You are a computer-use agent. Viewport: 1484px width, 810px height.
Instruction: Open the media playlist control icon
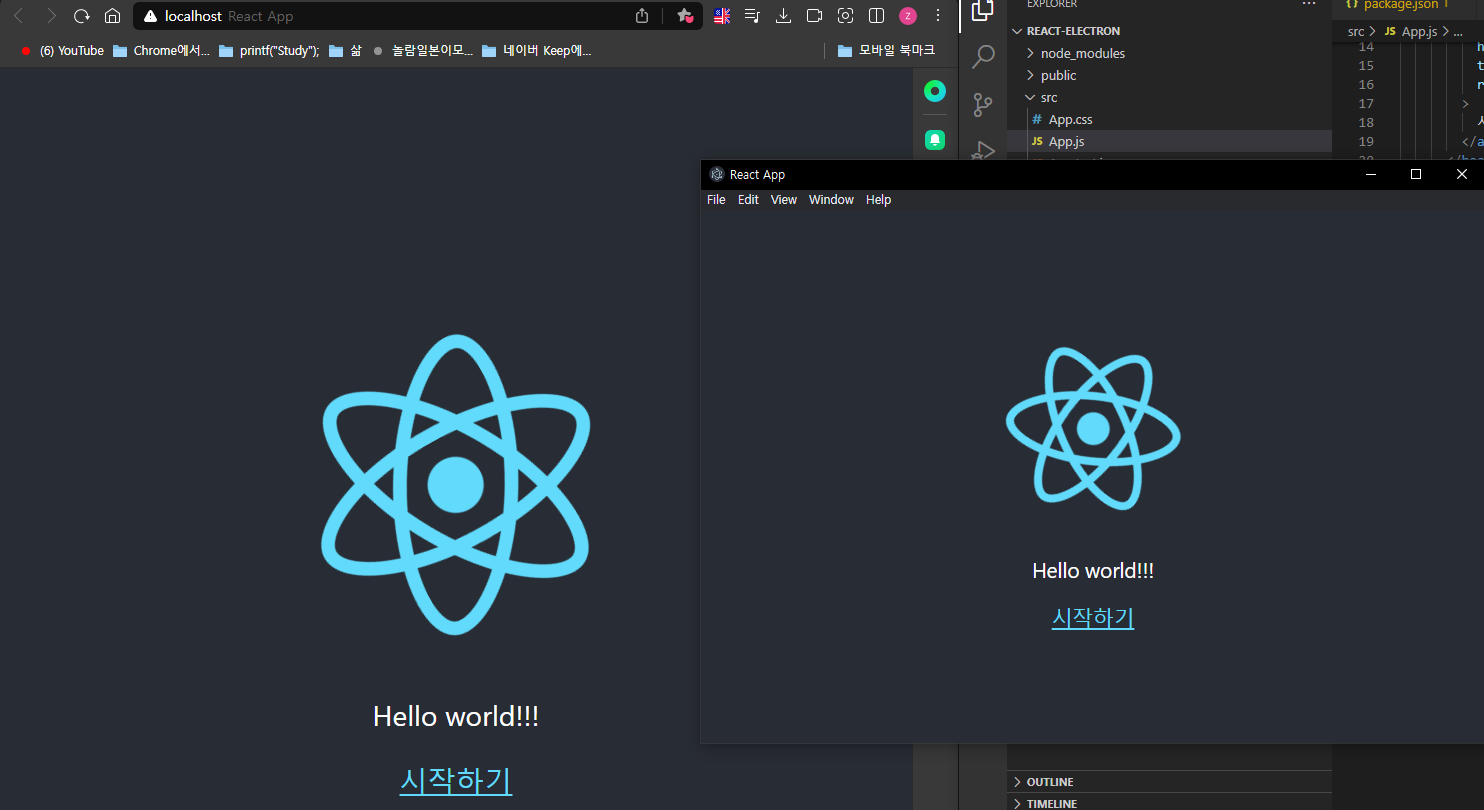click(753, 16)
